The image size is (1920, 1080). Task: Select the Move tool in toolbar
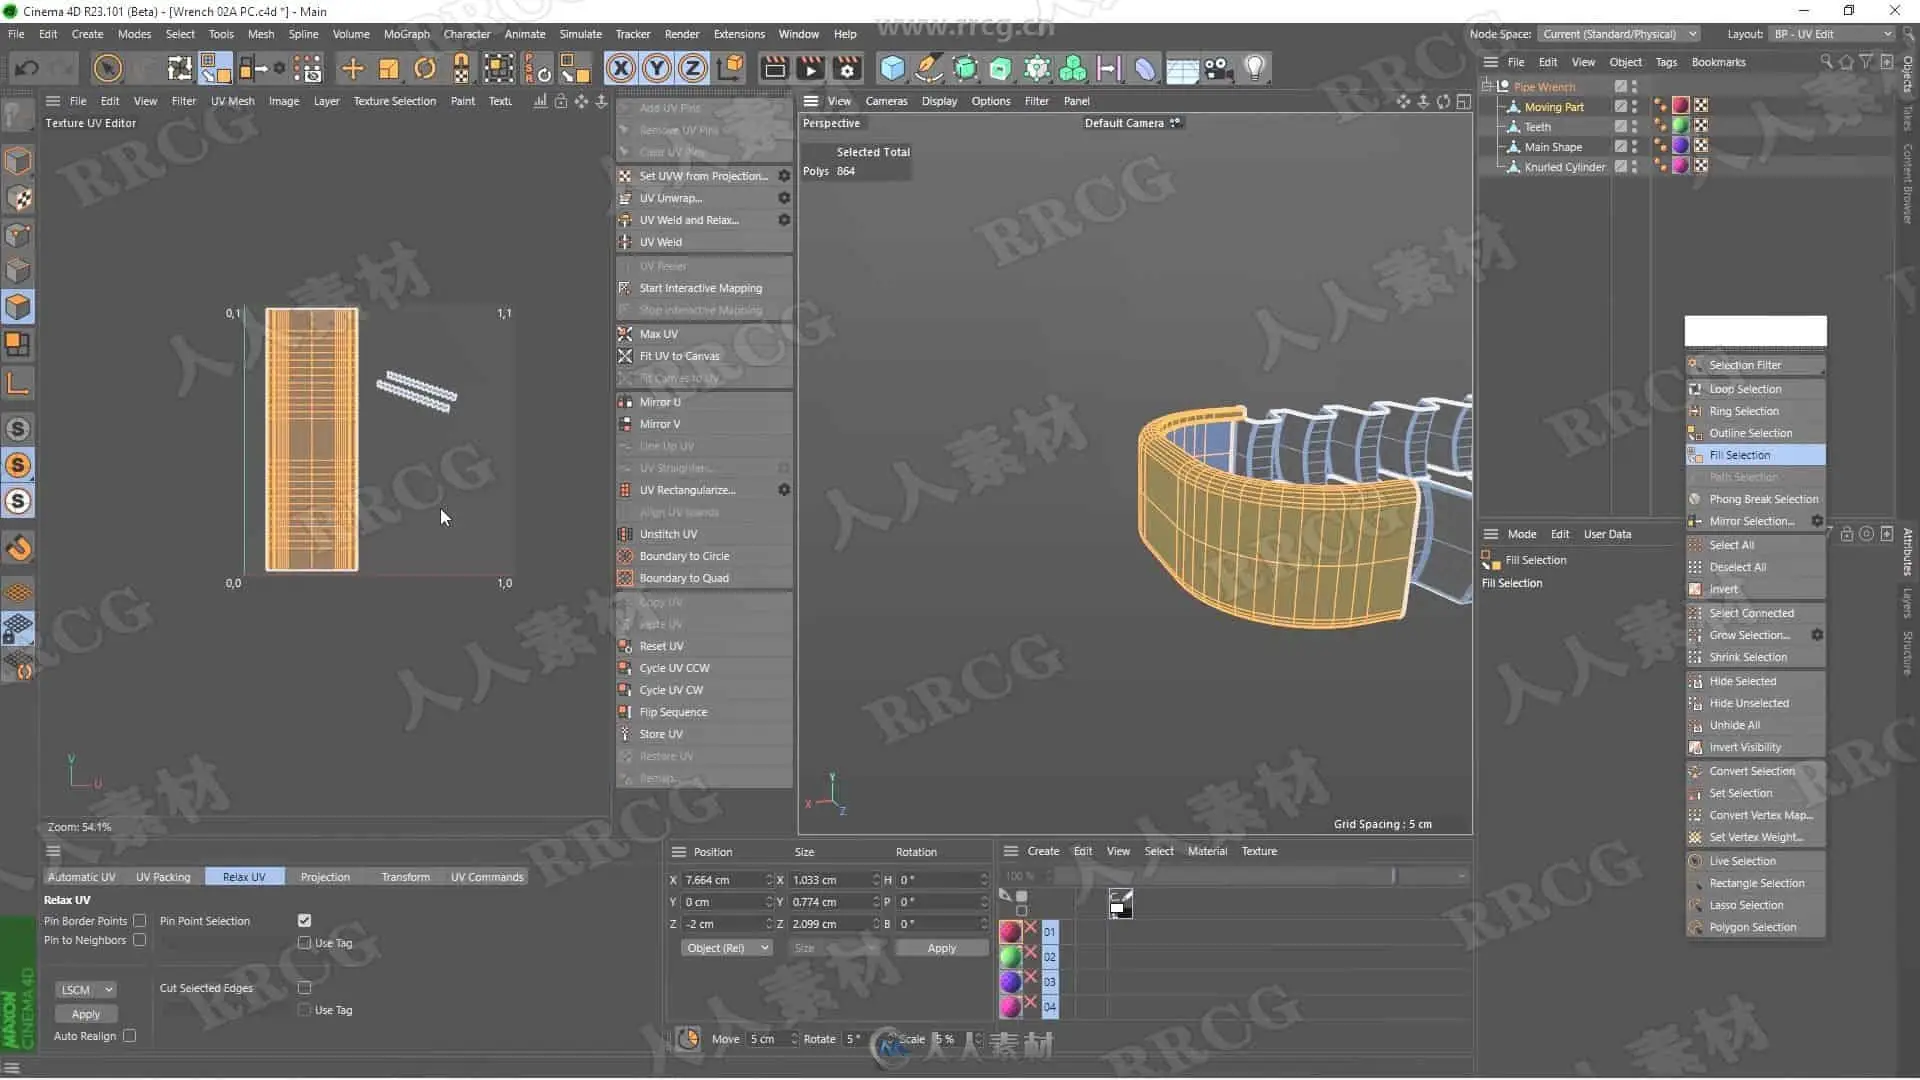pos(352,68)
